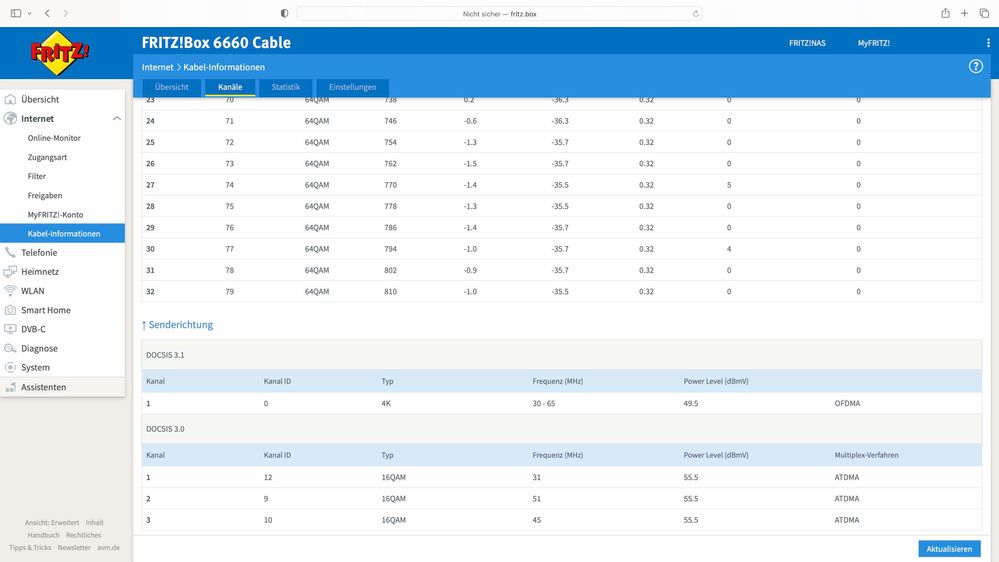
Task: Open the help question mark icon
Action: click(x=975, y=66)
